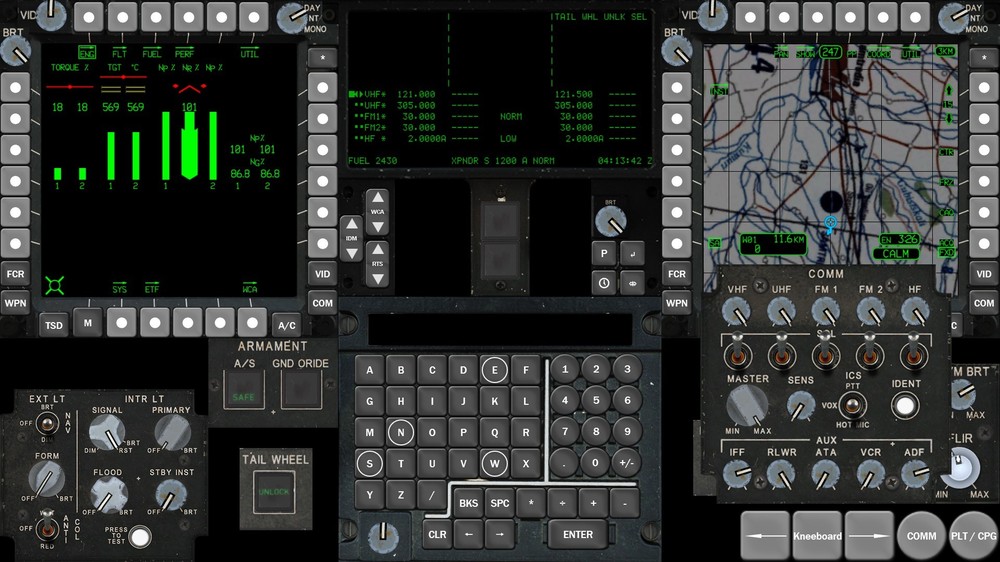Click the WCA down arrow
The width and height of the screenshot is (1000, 562).
378,226
